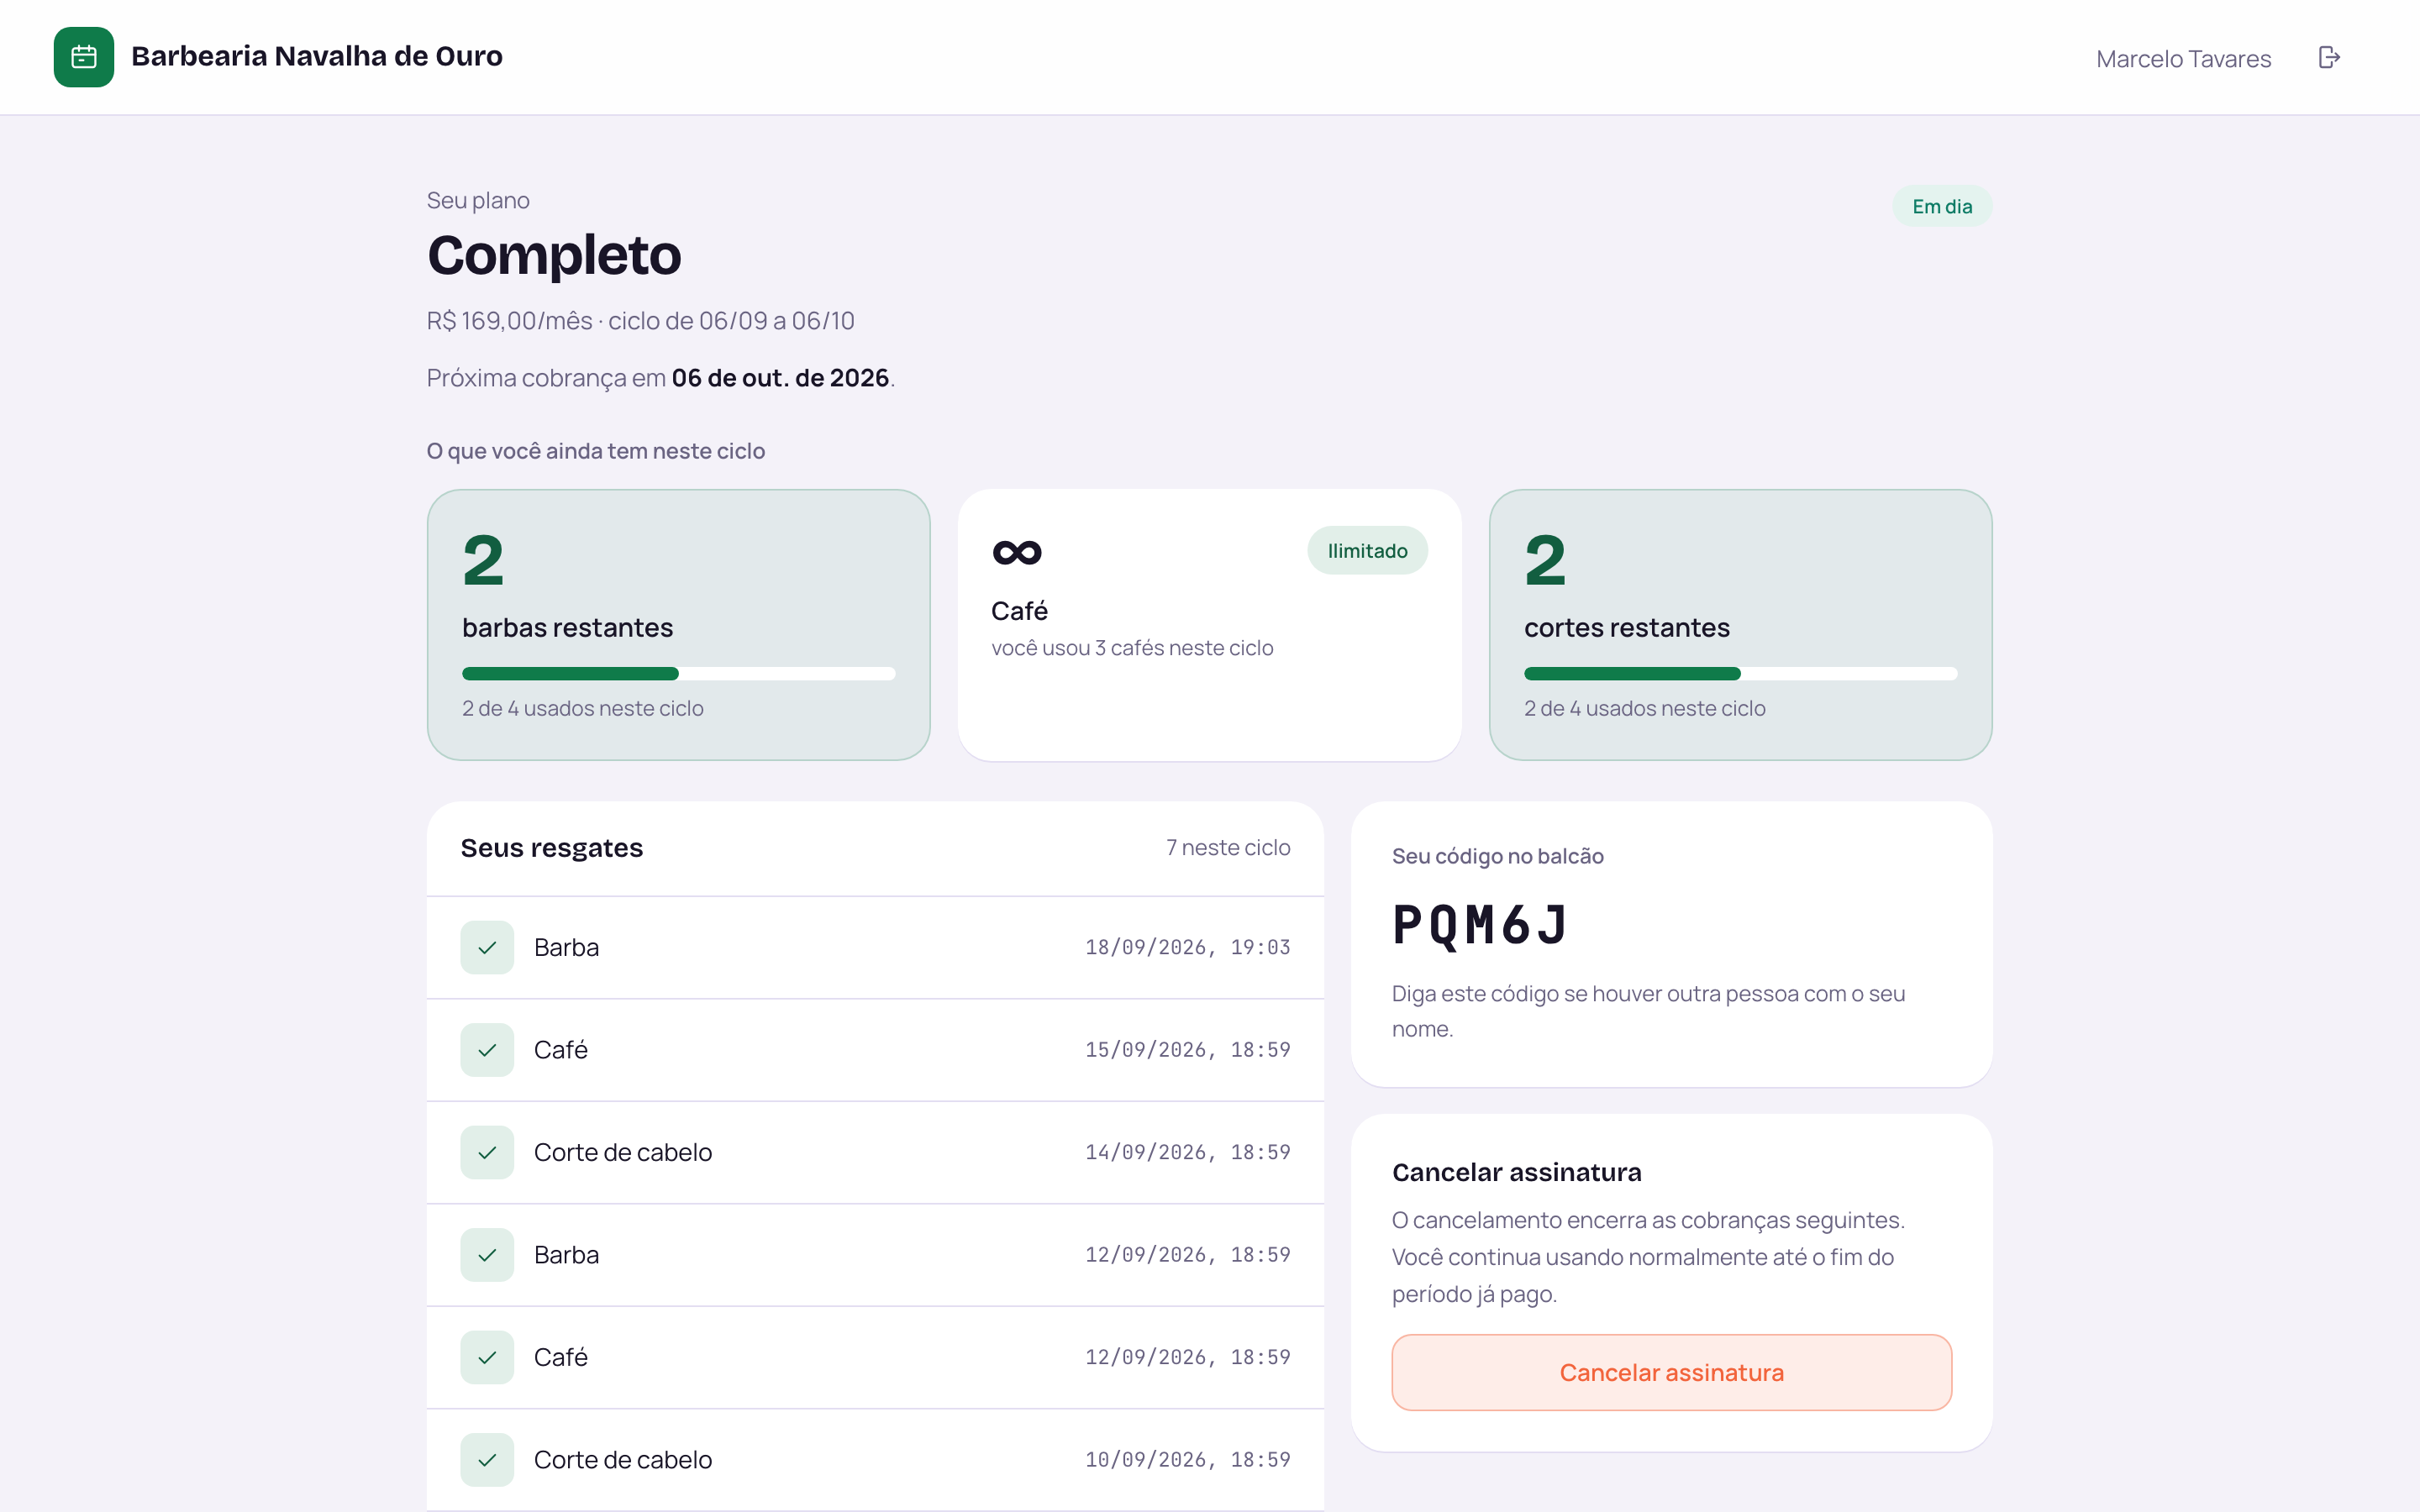Click timestamp 14/09/2026, 18:59
Screen dimensions: 2420x1512
(x=1187, y=1152)
